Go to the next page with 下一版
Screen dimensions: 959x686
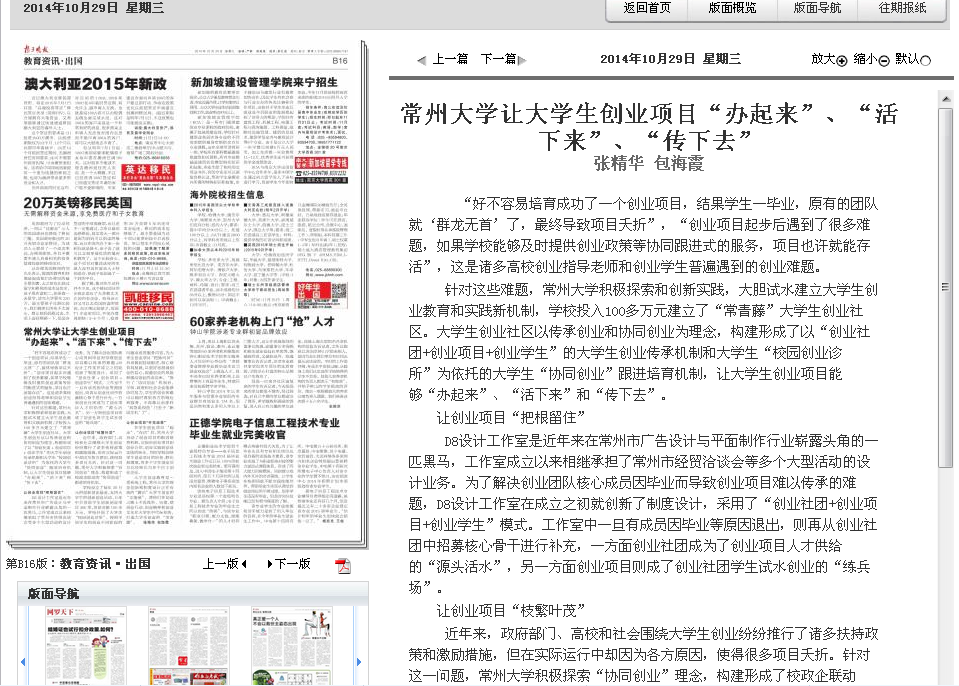tap(289, 564)
